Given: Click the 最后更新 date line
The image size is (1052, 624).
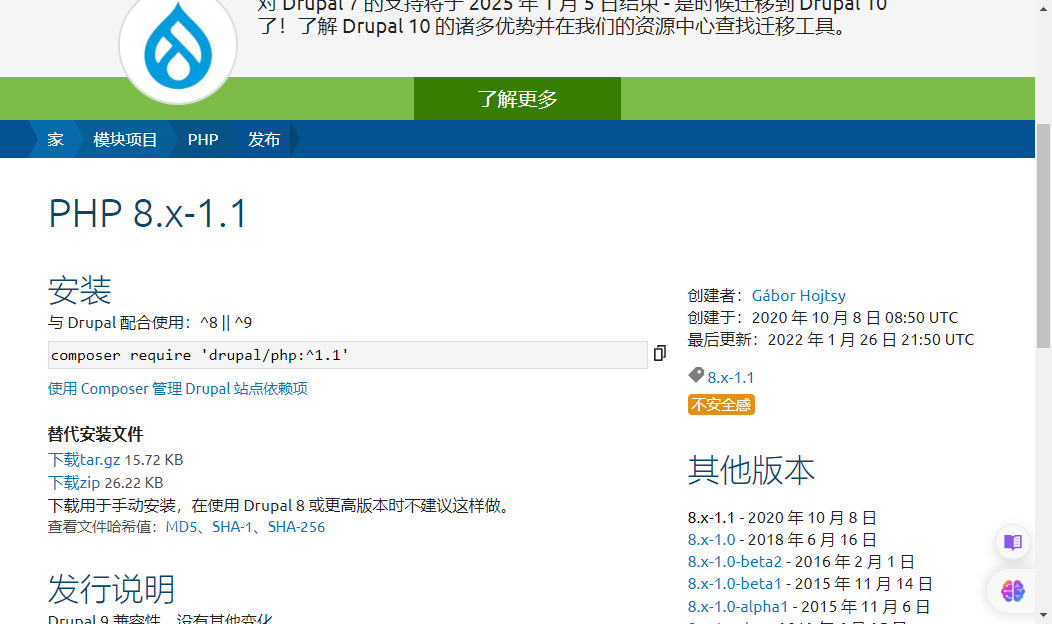Looking at the screenshot, I should (831, 340).
